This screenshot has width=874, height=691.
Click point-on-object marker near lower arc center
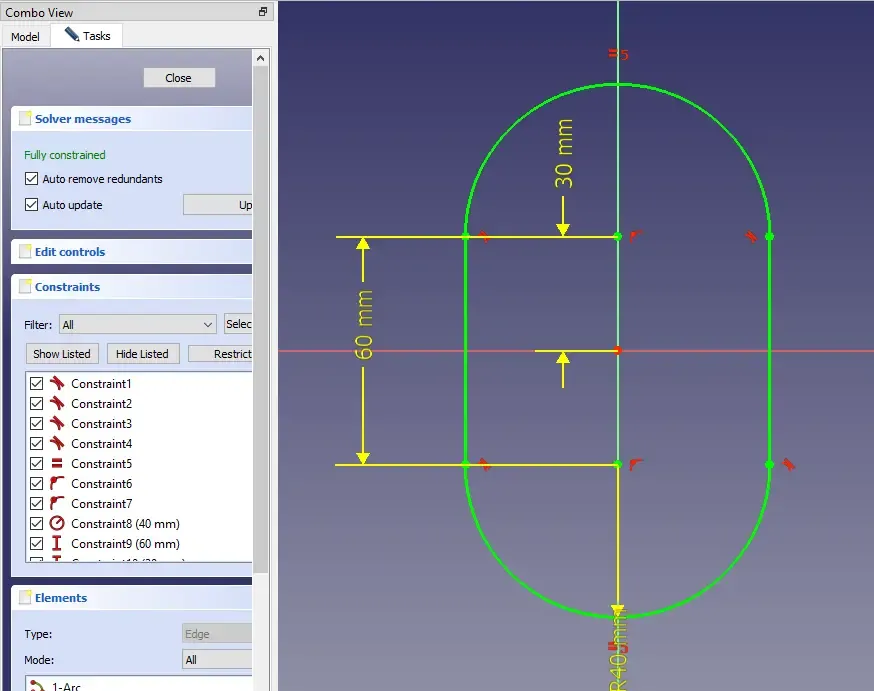coord(635,464)
